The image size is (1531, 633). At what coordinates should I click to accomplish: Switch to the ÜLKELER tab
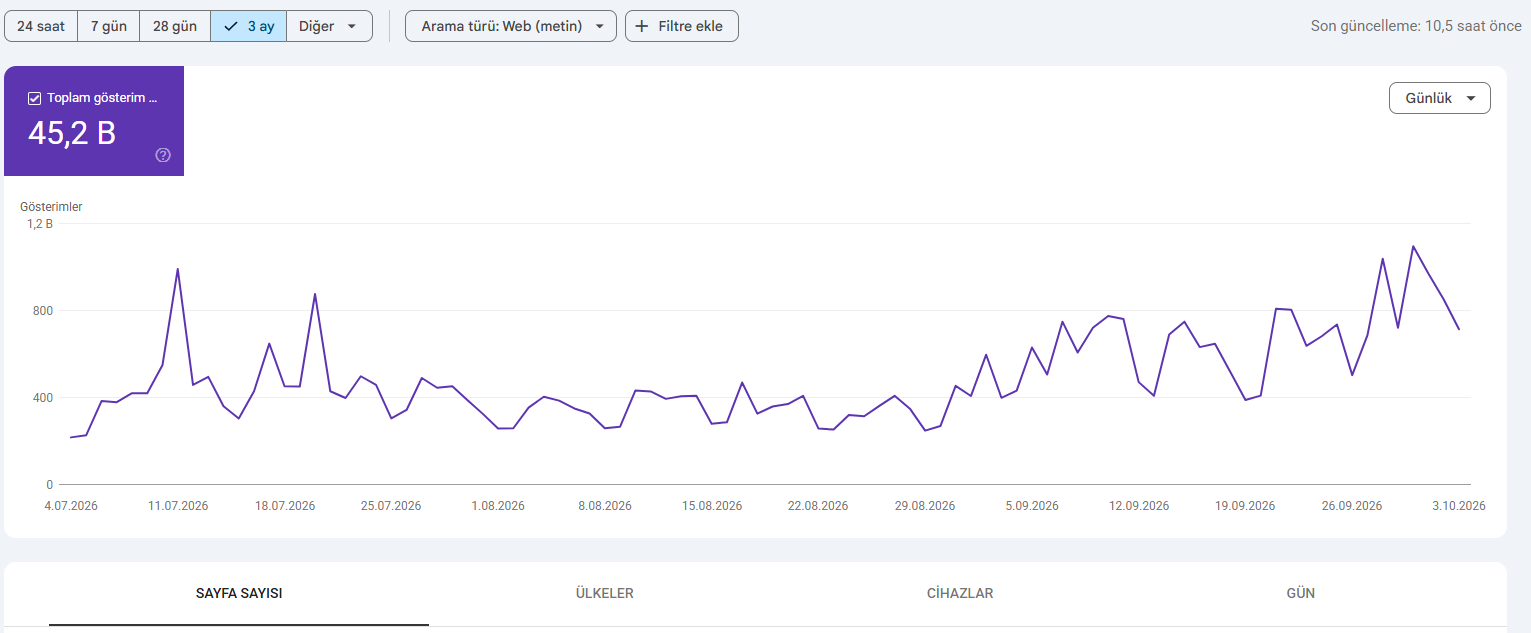(x=605, y=593)
